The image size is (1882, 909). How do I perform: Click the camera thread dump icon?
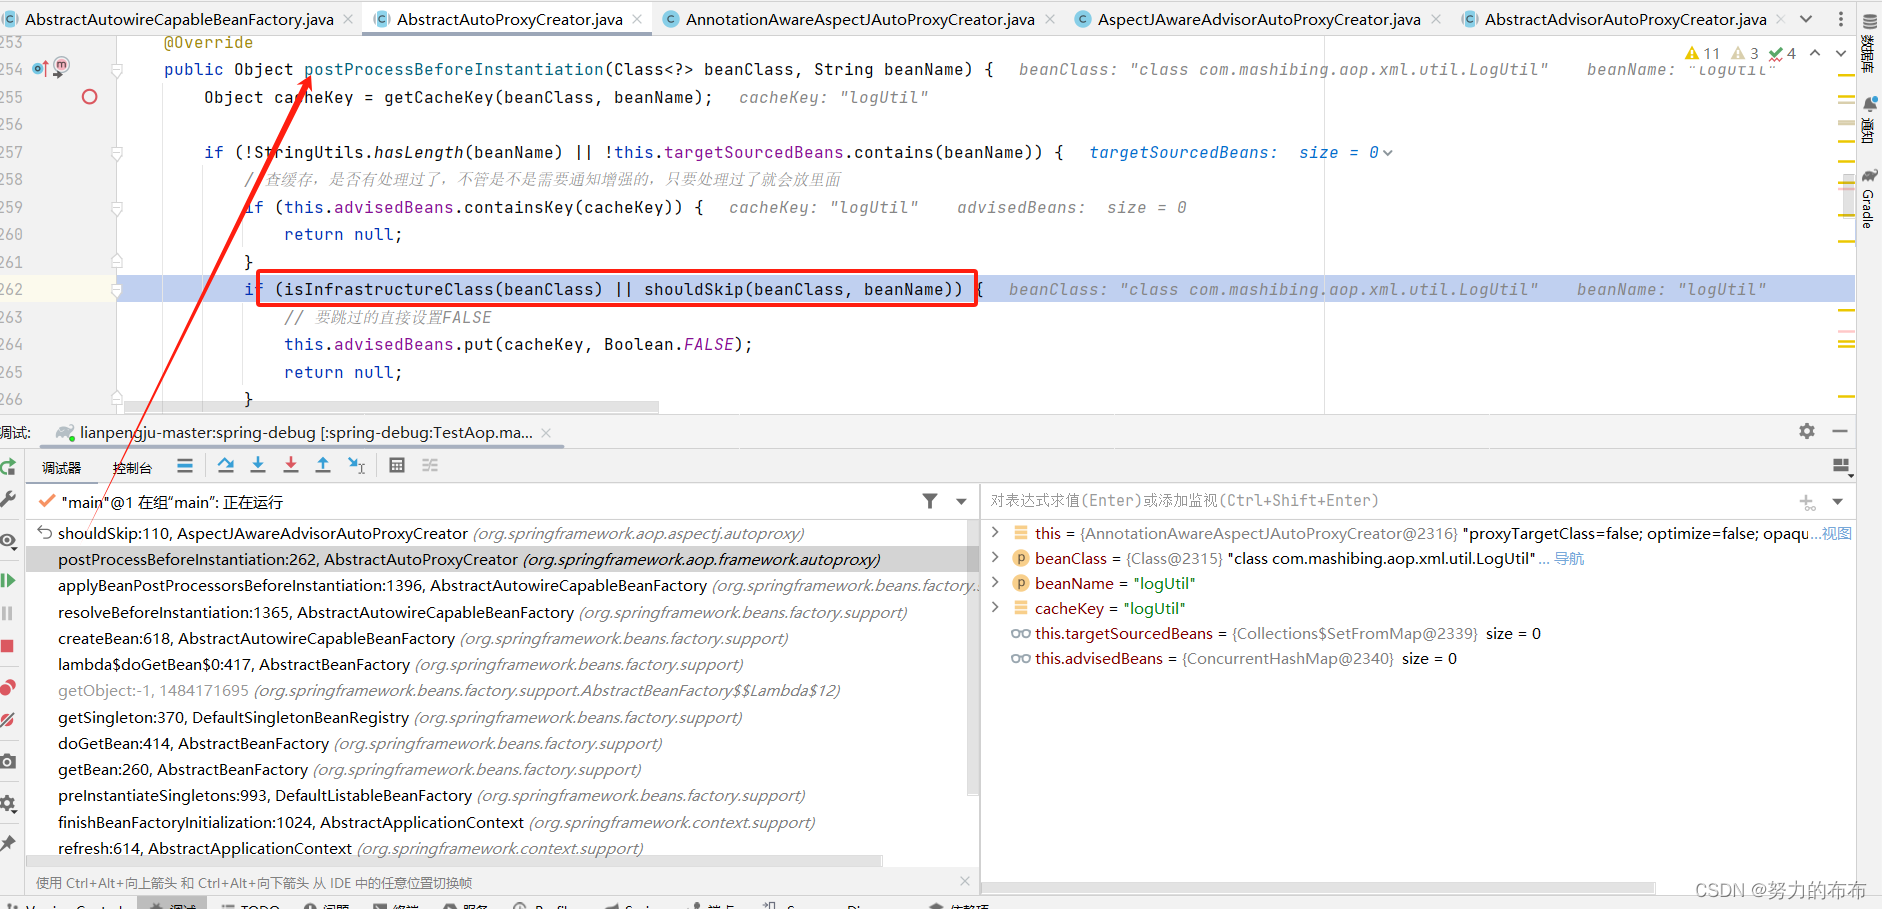[7, 761]
